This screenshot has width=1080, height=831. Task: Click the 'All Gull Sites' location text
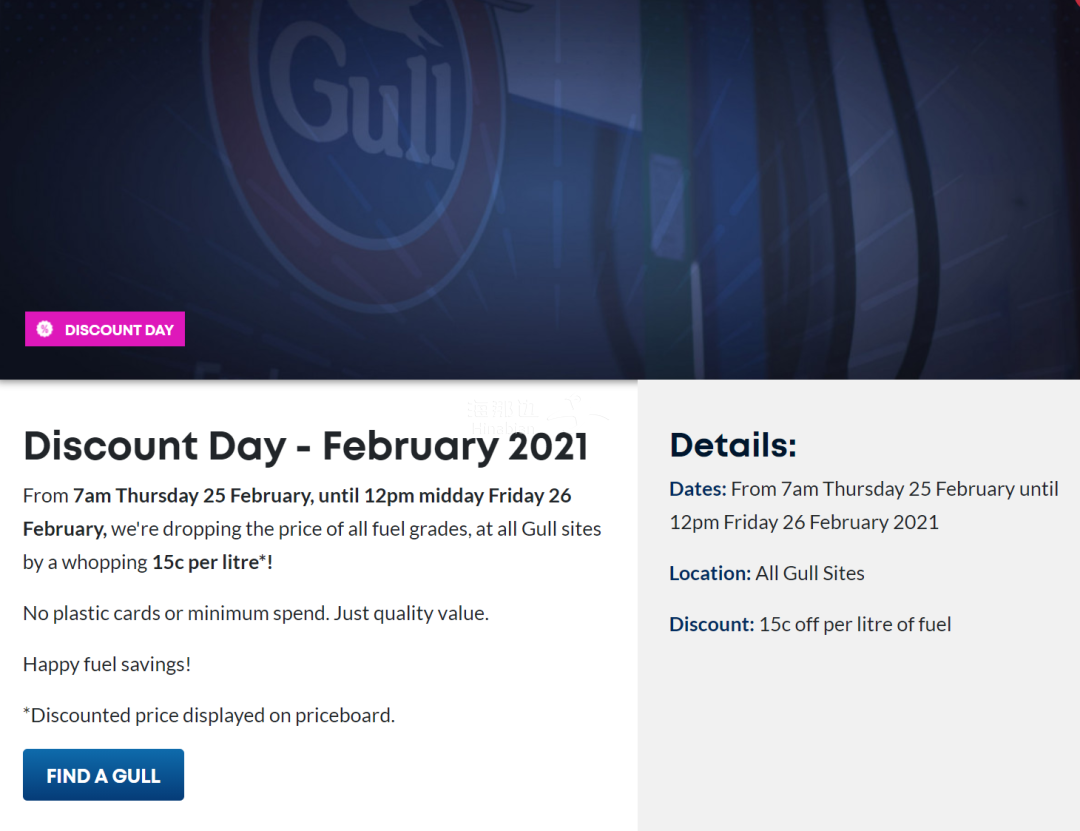coord(810,573)
